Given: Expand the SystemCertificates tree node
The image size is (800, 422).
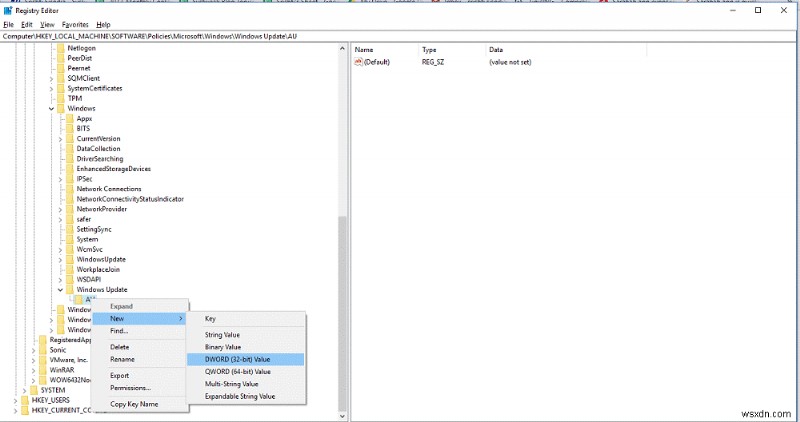Looking at the screenshot, I should [52, 89].
